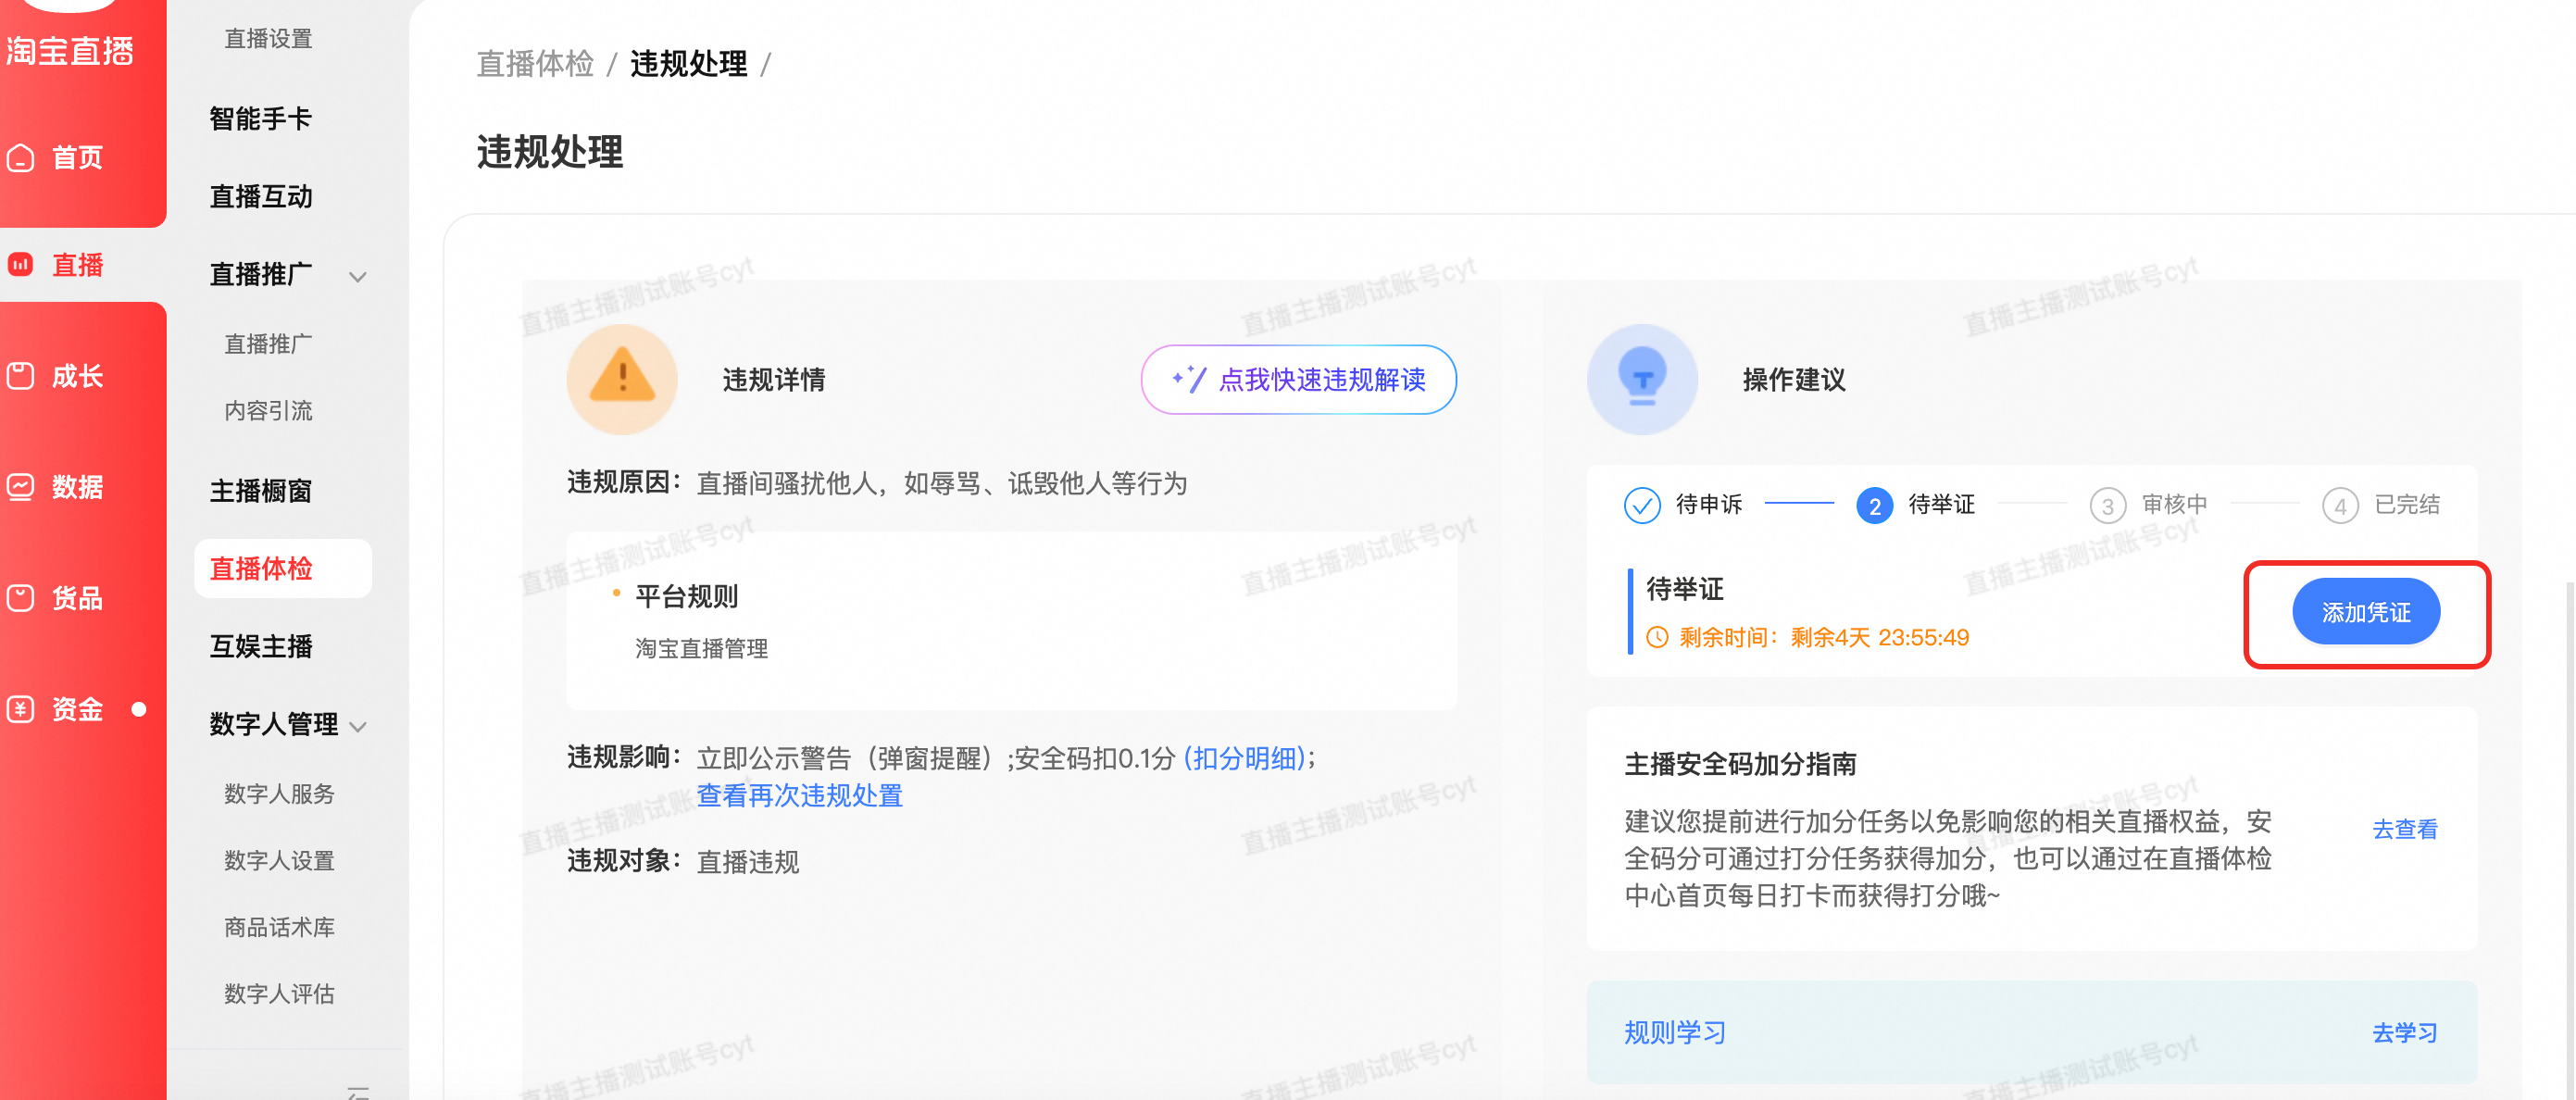Viewport: 2576px width, 1100px height.
Task: Click the checkmark step icon for 待申诉
Action: (x=1642, y=505)
